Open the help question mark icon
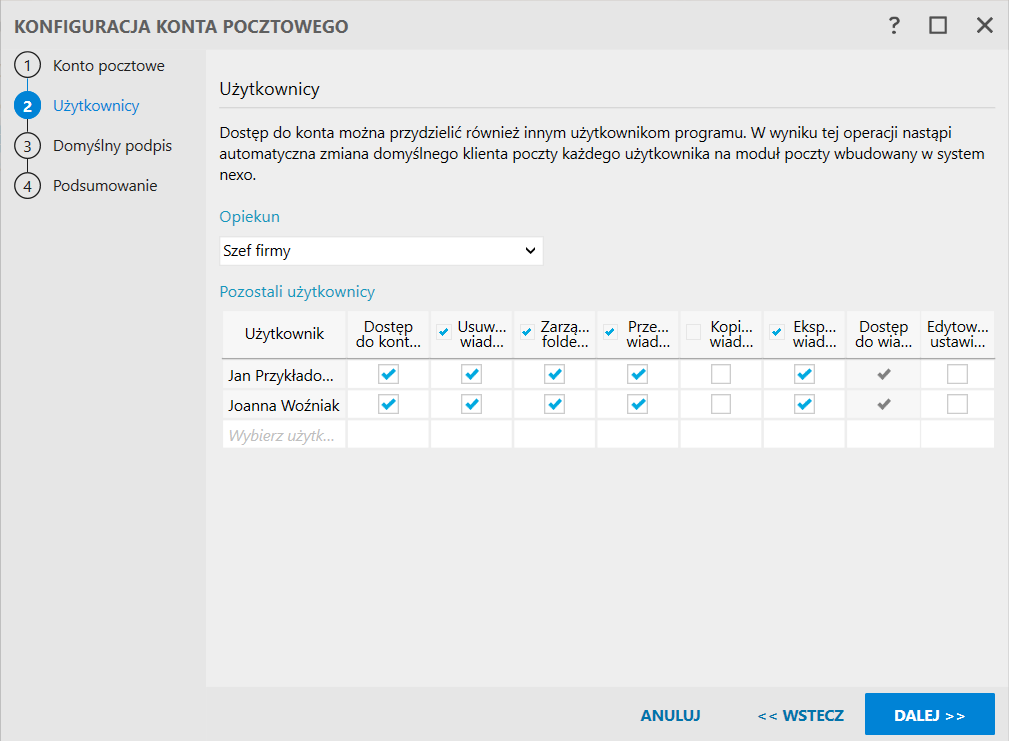 [x=895, y=26]
